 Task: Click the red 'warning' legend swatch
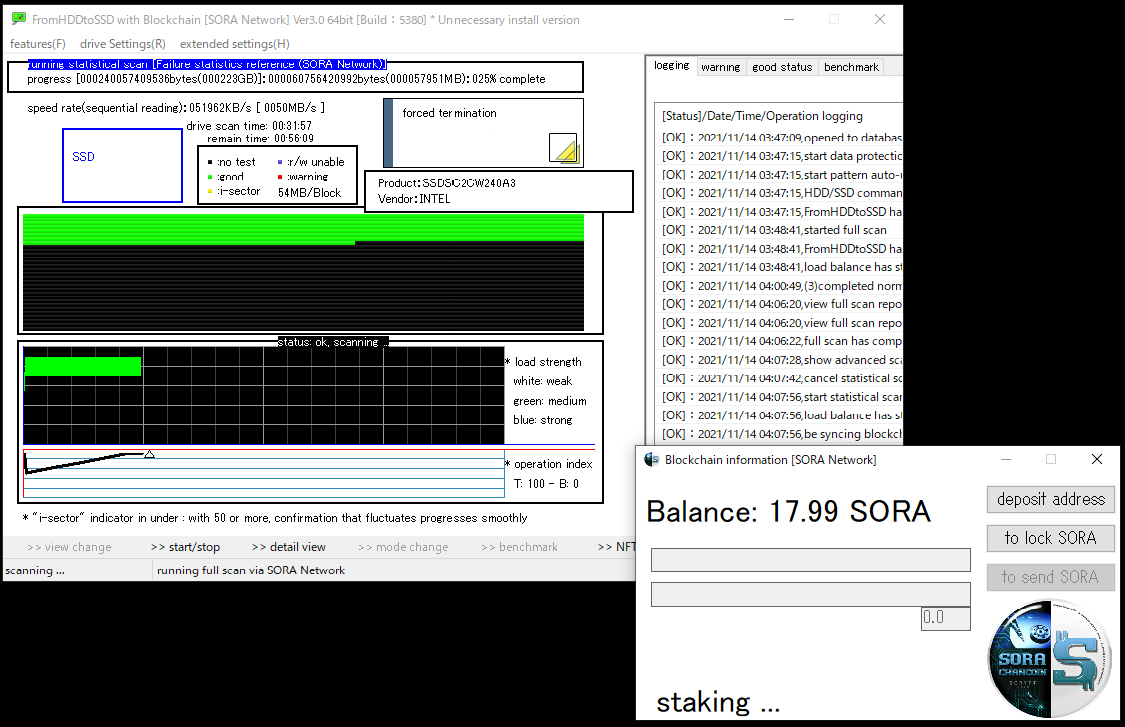[280, 177]
